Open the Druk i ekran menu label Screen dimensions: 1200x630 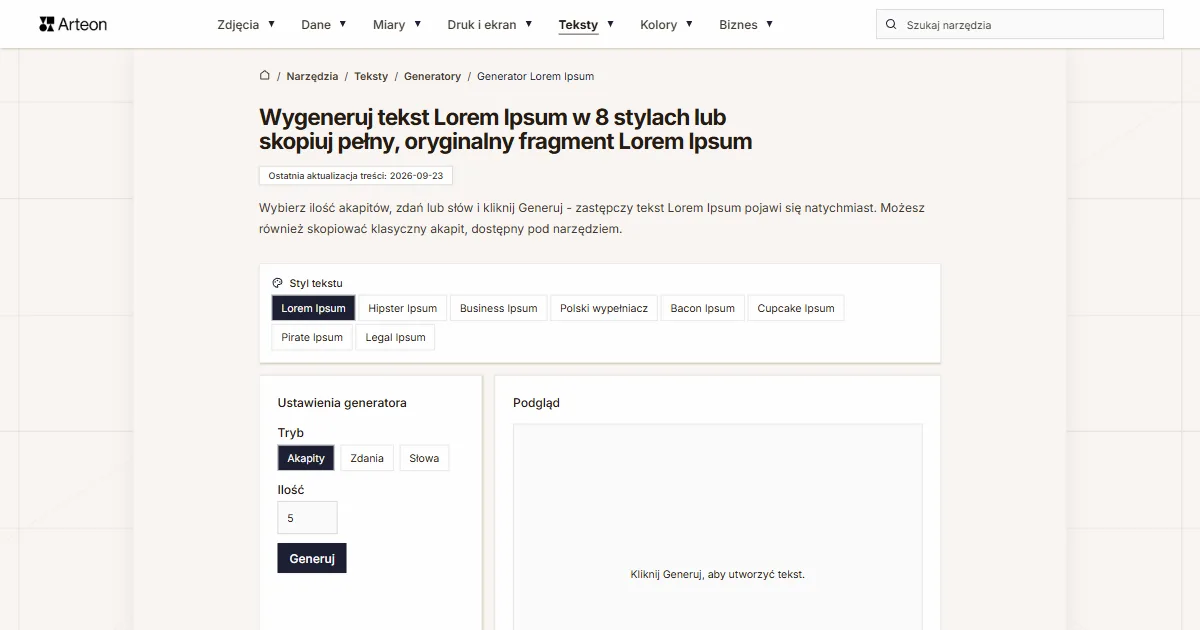coord(482,25)
